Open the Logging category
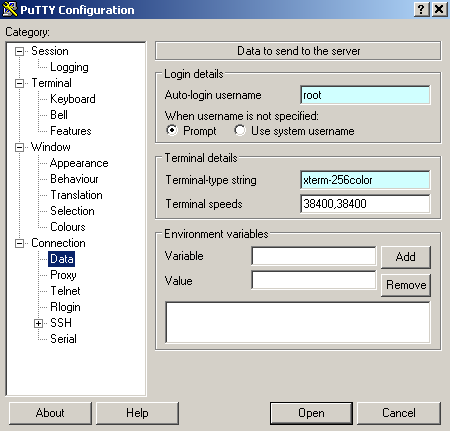Image resolution: width=450 pixels, height=431 pixels. (69, 67)
